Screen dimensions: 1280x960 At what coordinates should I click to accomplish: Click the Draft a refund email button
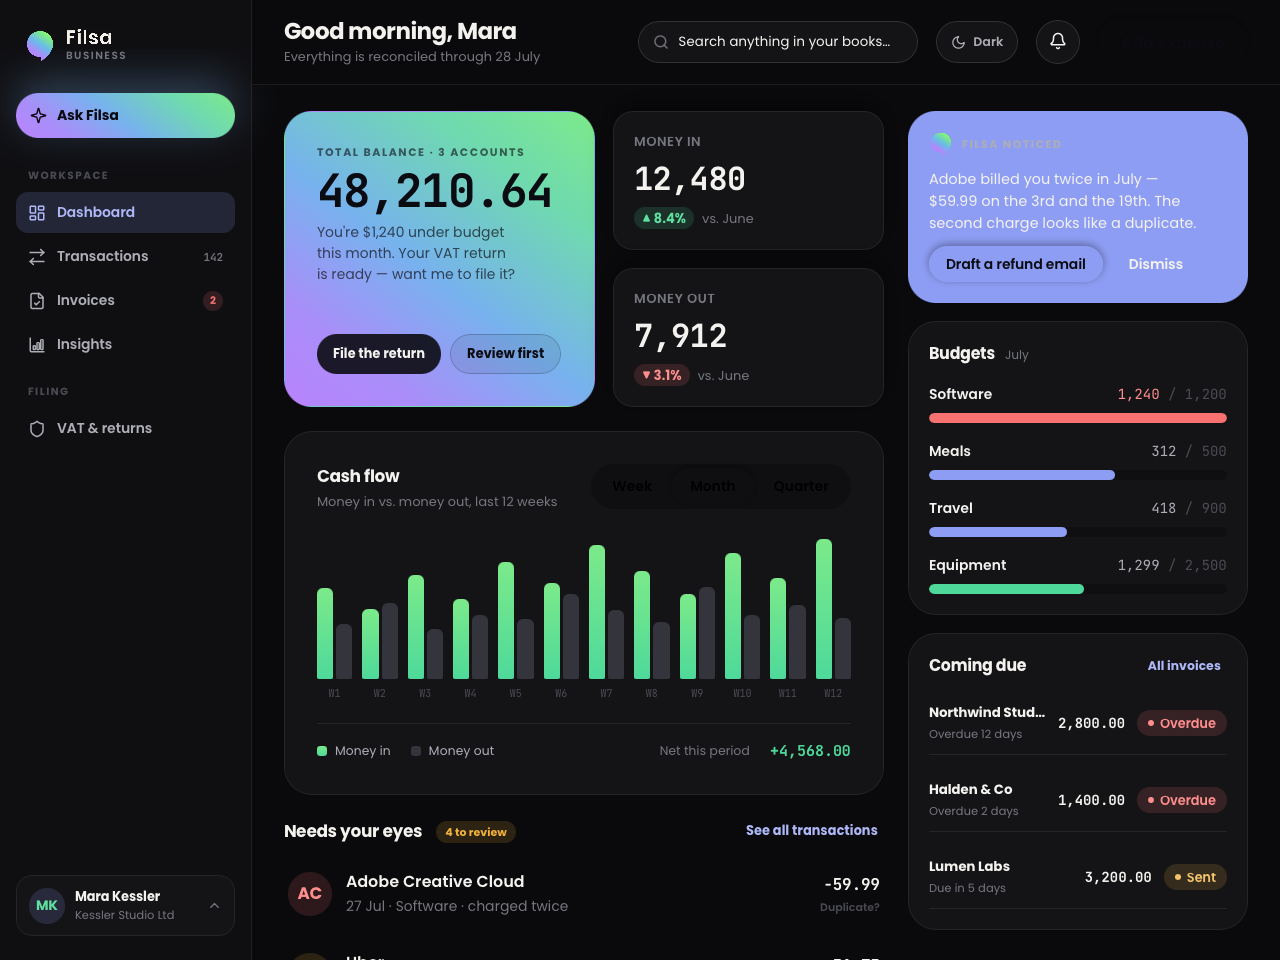[1015, 264]
